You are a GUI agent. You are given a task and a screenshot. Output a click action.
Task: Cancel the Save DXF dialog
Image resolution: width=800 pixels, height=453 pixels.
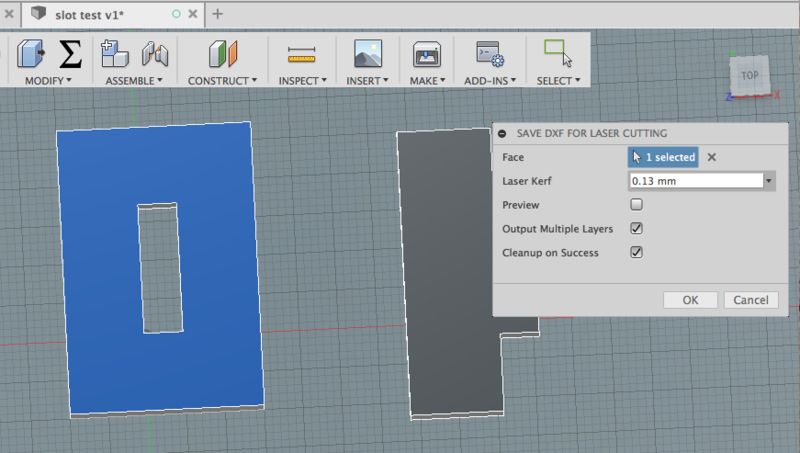751,300
